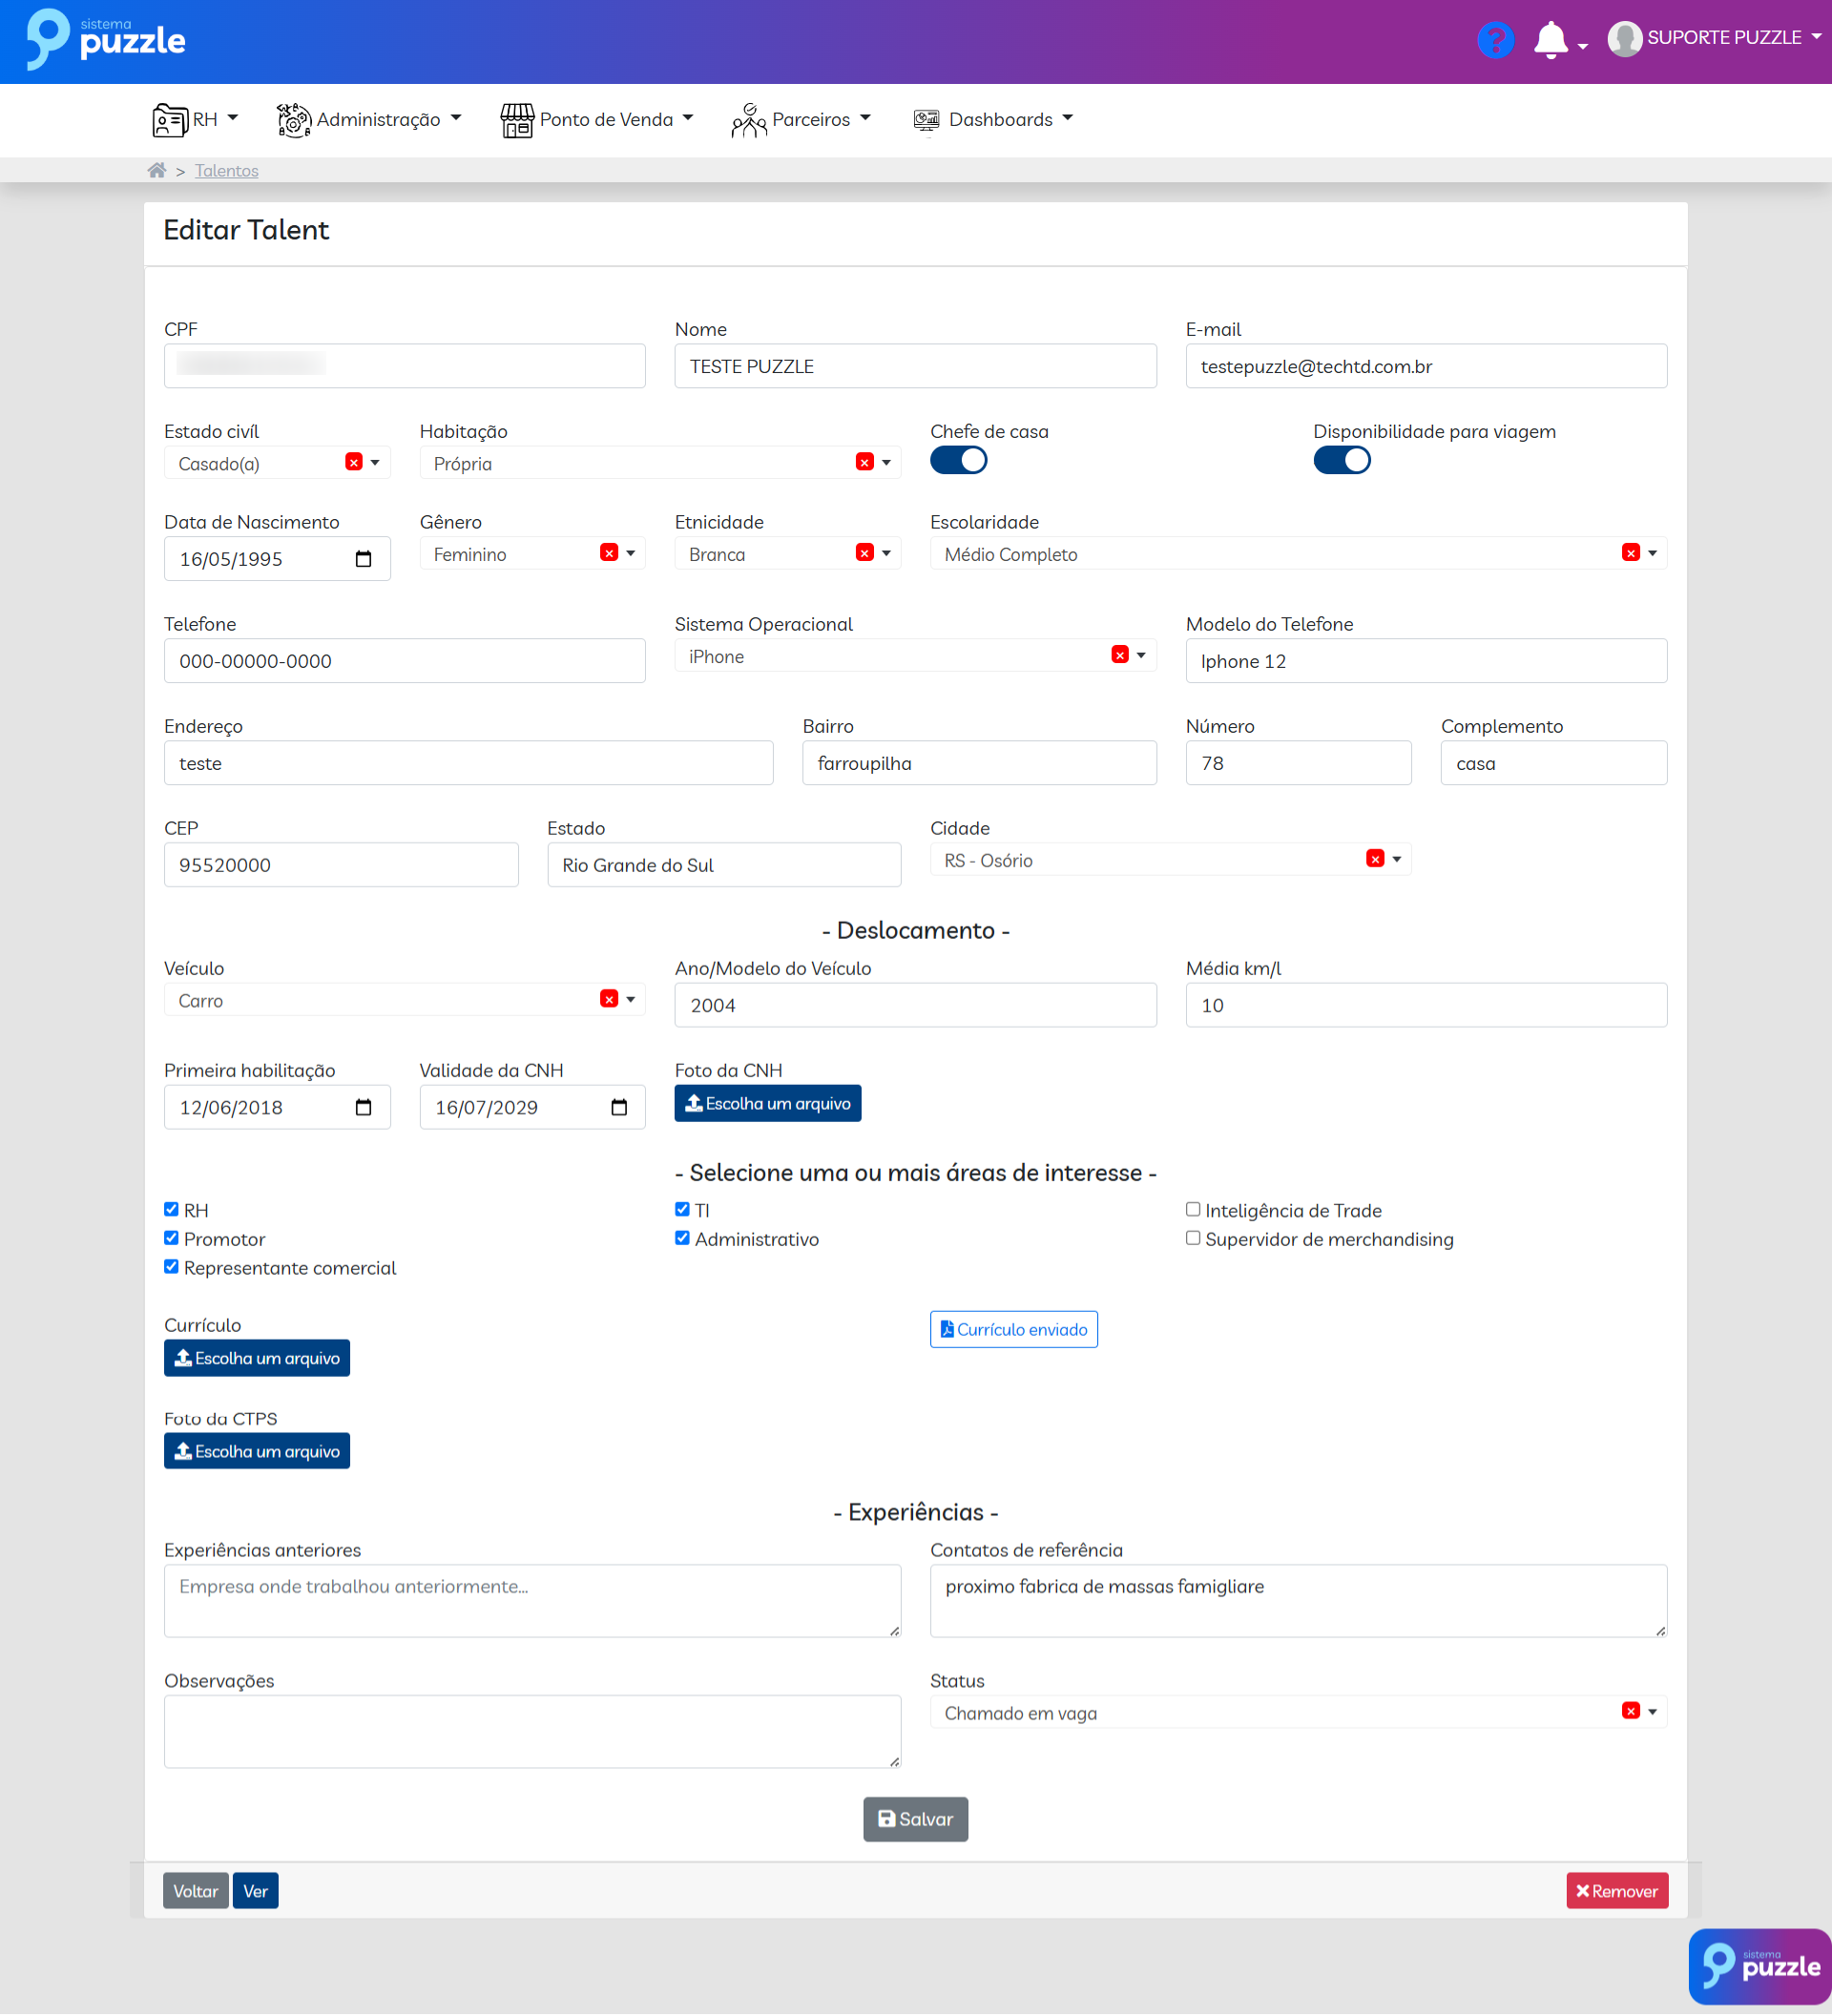
Task: Toggle the Chefe de casa switch
Action: point(958,460)
